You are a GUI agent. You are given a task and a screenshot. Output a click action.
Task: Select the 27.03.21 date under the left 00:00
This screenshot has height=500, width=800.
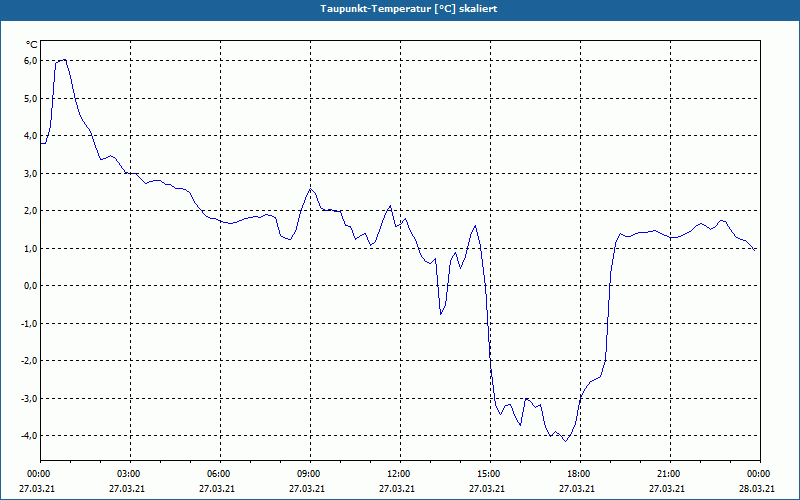click(x=37, y=488)
